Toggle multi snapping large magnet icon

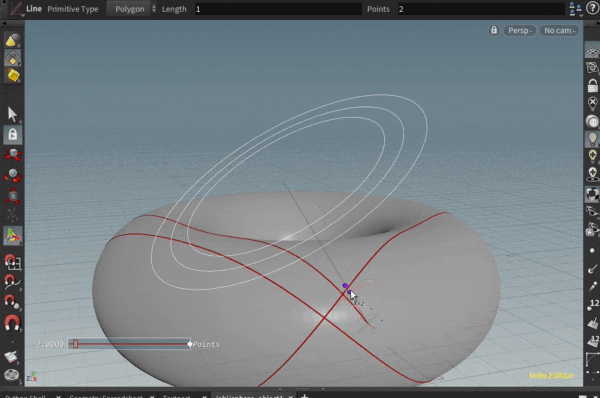(x=13, y=322)
